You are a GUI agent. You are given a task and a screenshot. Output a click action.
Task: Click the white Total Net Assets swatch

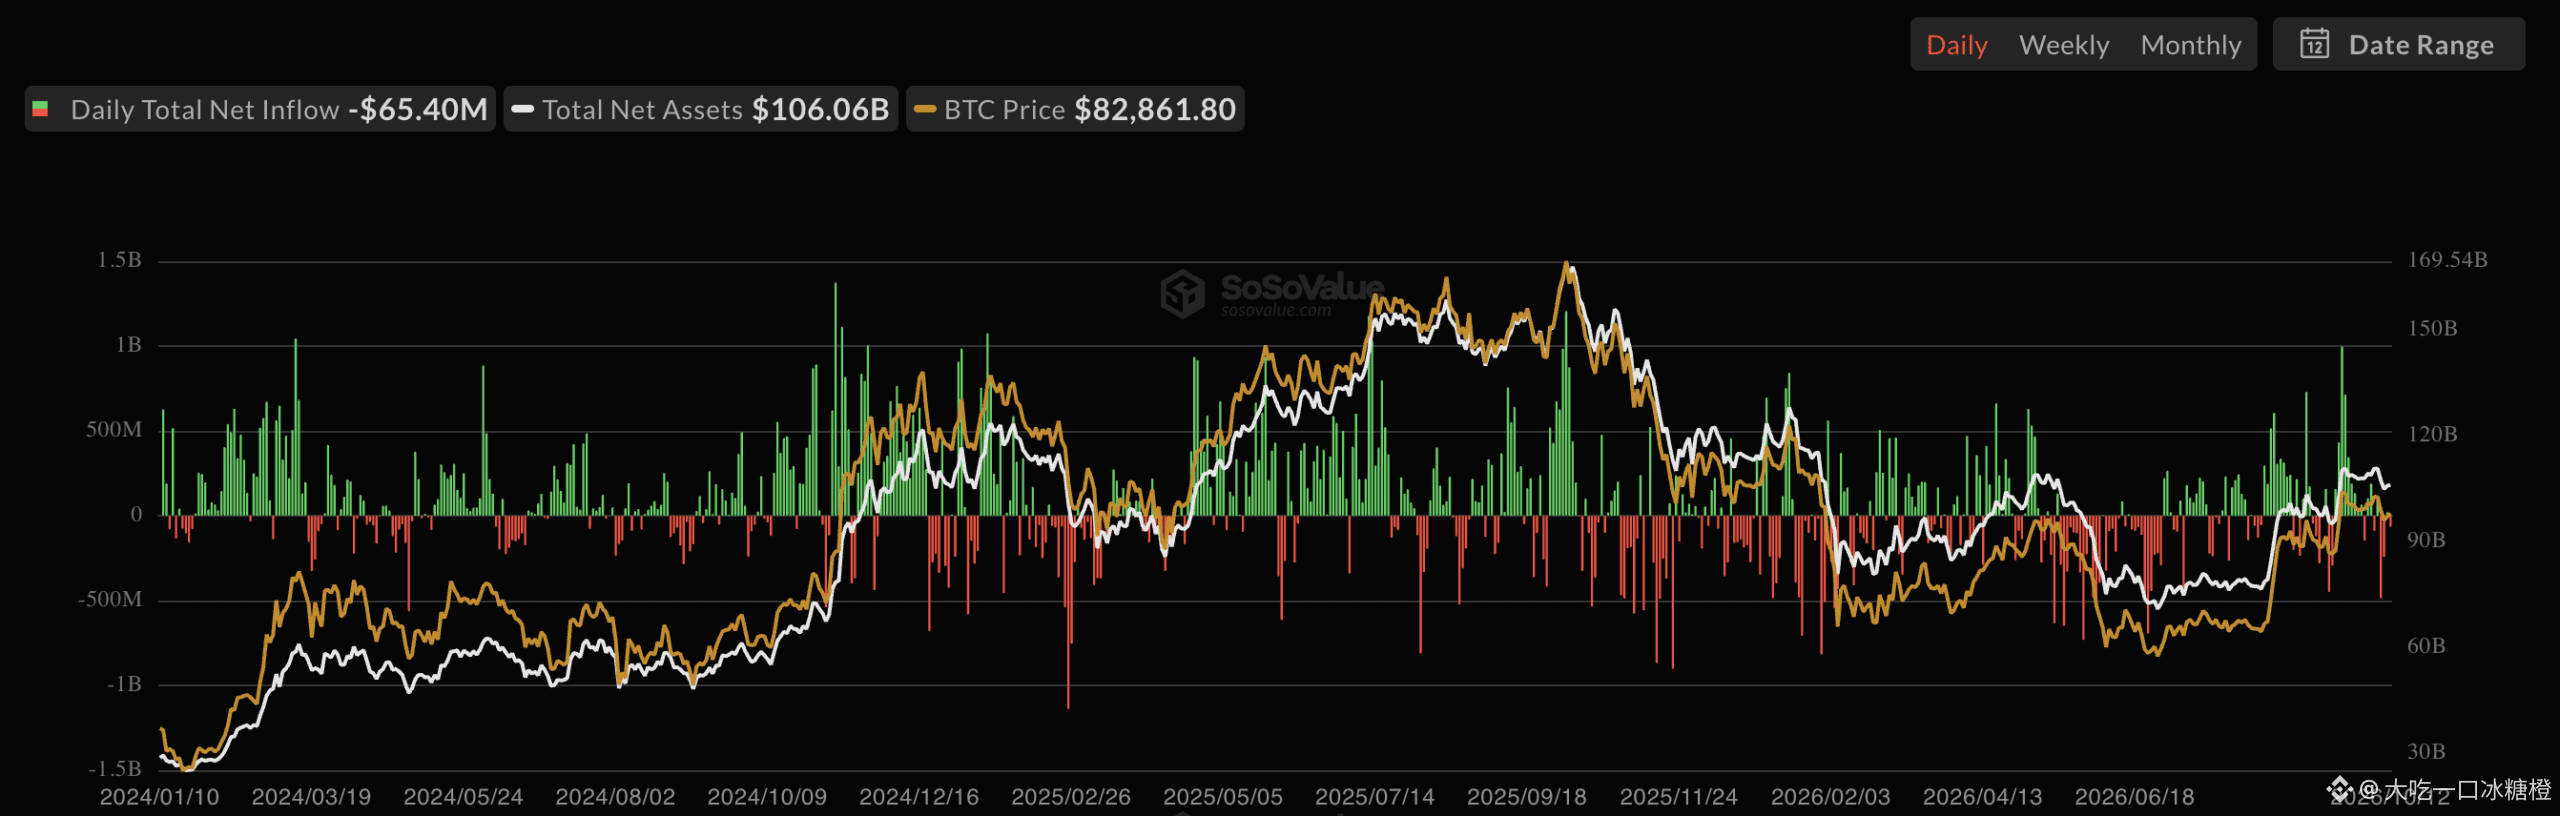pos(522,109)
